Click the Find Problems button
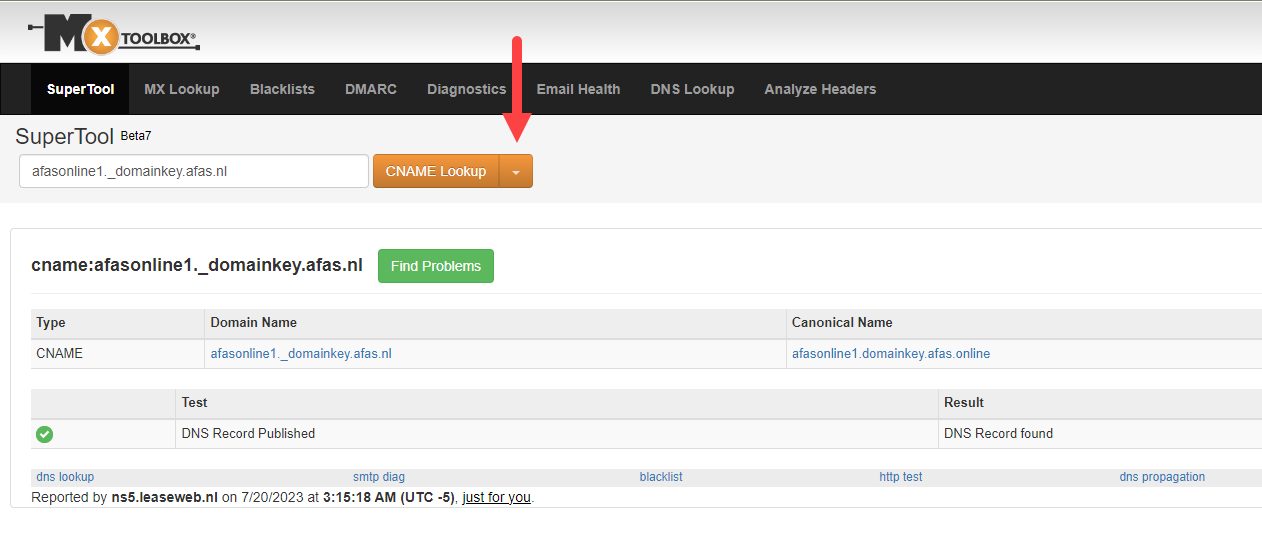The width and height of the screenshot is (1262, 535). [436, 266]
